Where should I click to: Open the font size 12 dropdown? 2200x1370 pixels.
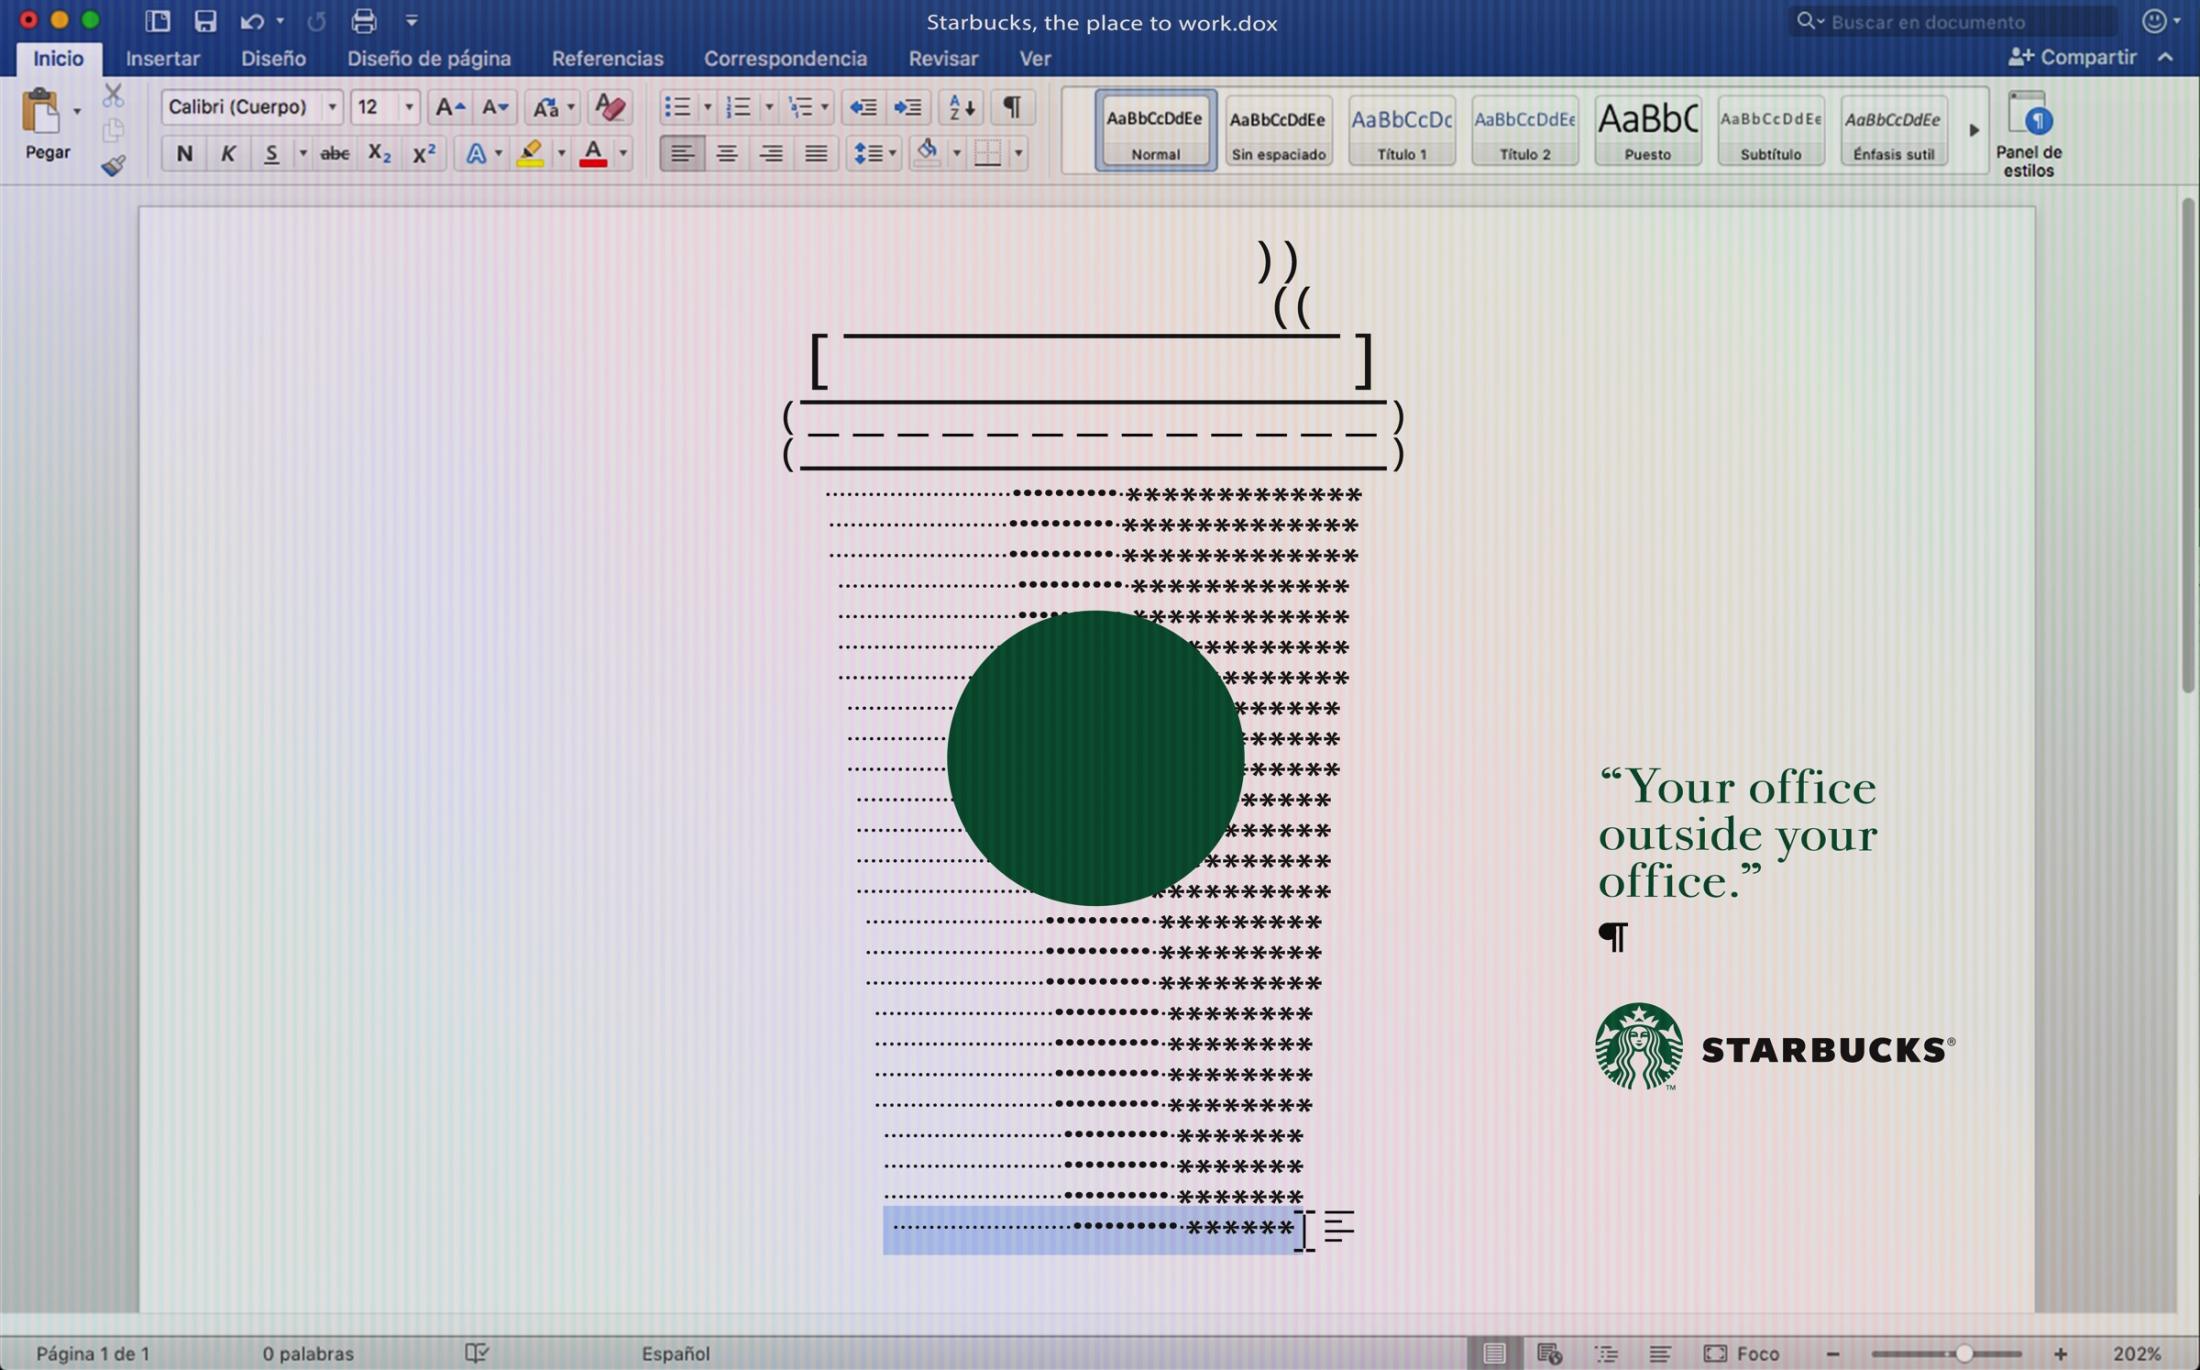pos(408,107)
